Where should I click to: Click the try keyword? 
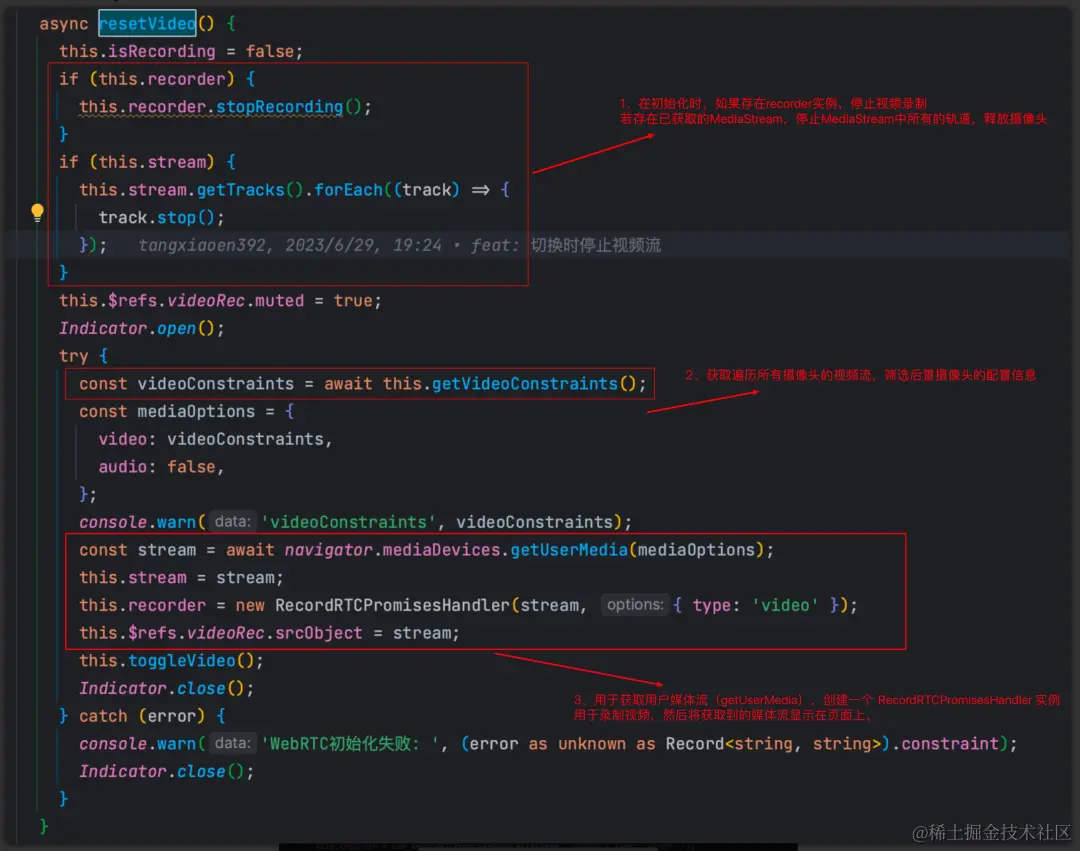tap(74, 356)
